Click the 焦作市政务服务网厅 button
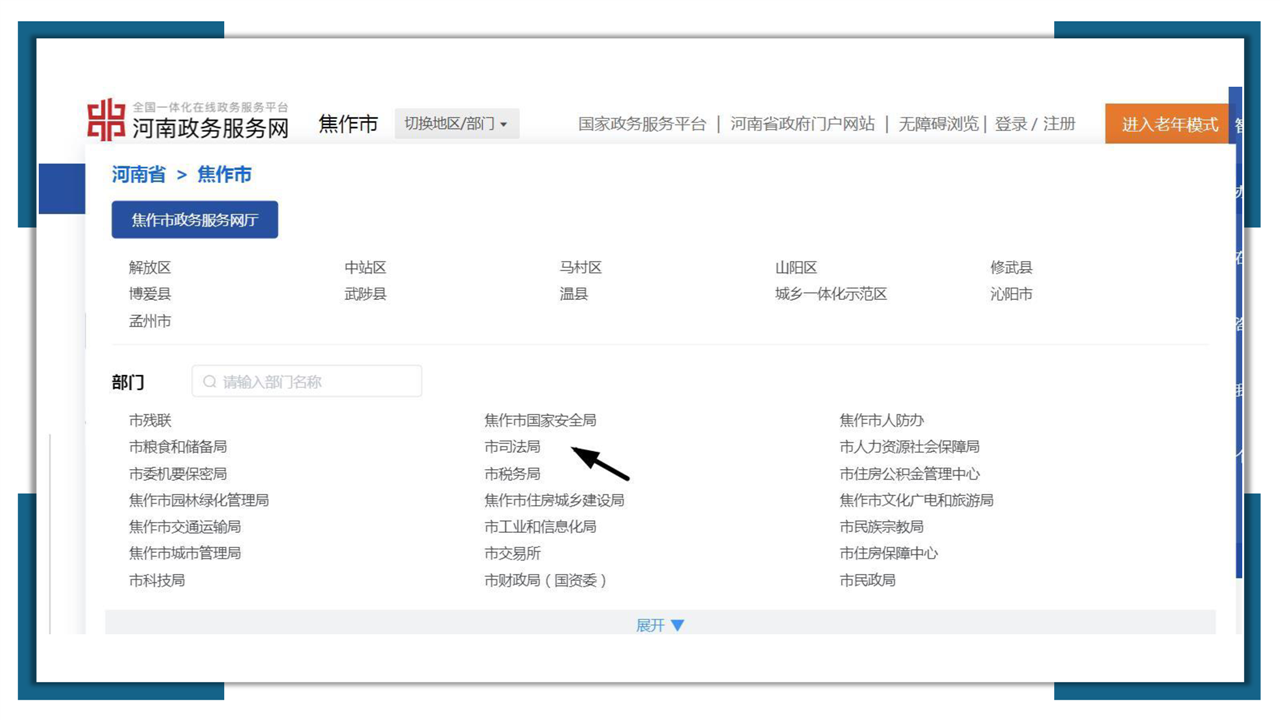This screenshot has height=720, width=1280. 195,220
